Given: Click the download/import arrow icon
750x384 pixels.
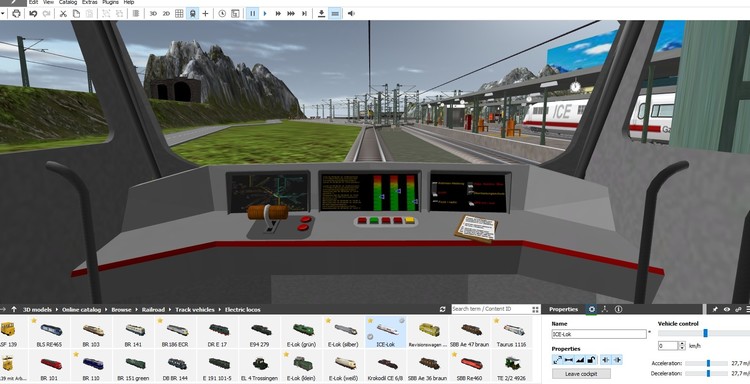Looking at the screenshot, I should [321, 13].
